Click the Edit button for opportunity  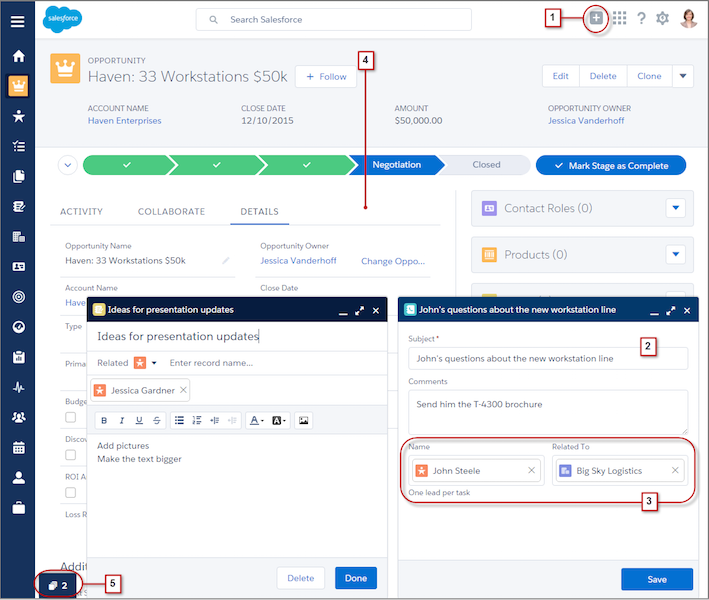click(x=561, y=76)
